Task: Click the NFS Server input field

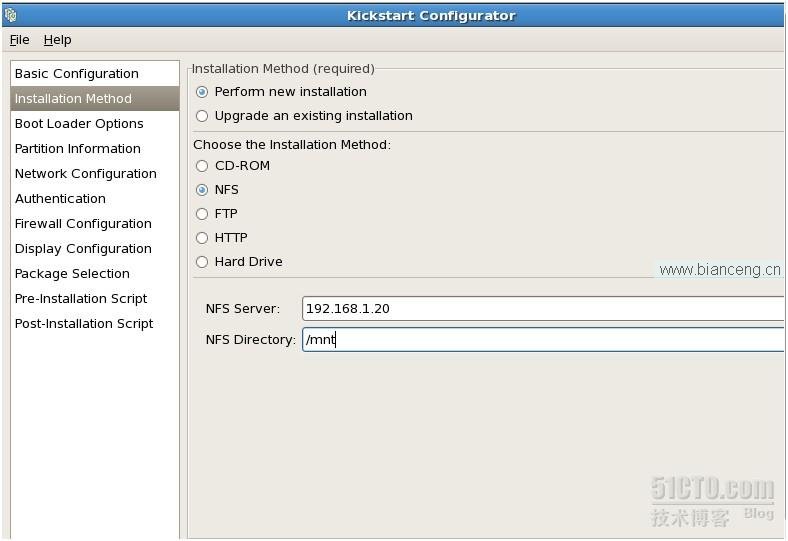Action: click(543, 308)
